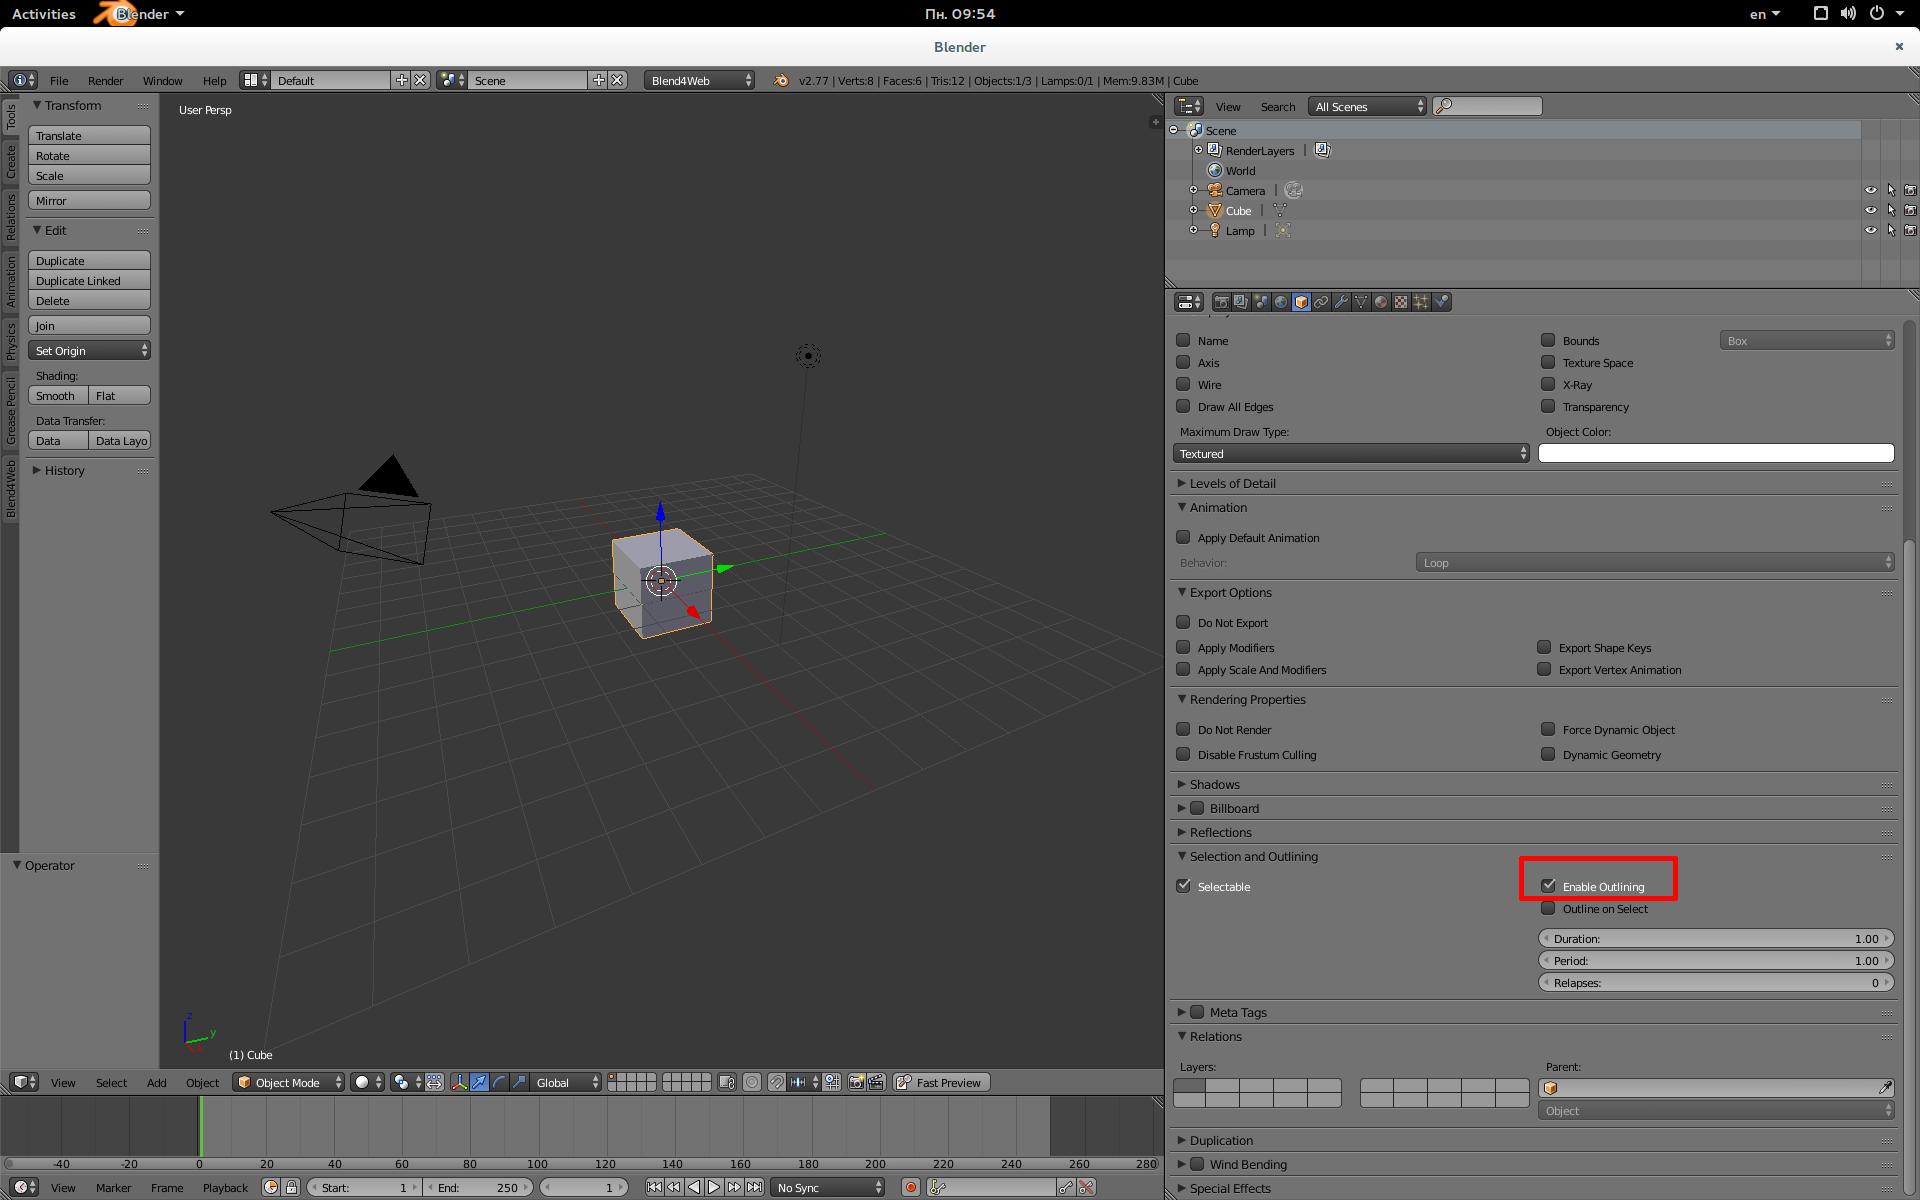The height and width of the screenshot is (1200, 1920).
Task: Open the Modifiers wrench tab
Action: 1341,302
